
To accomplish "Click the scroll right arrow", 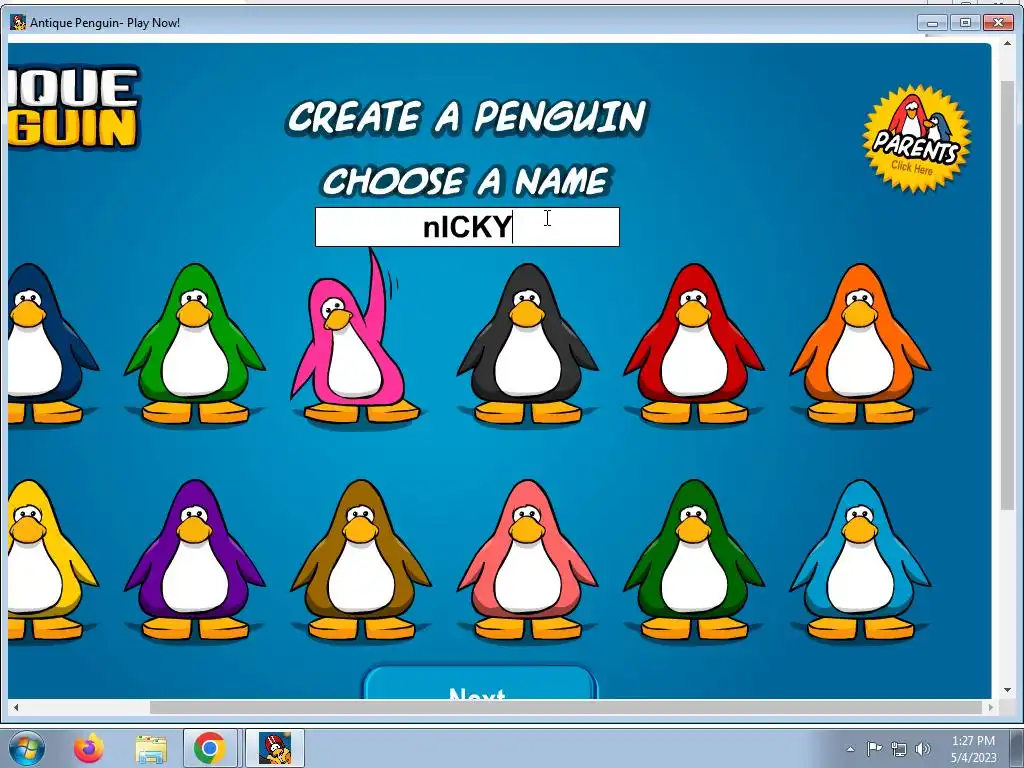I will (x=991, y=707).
